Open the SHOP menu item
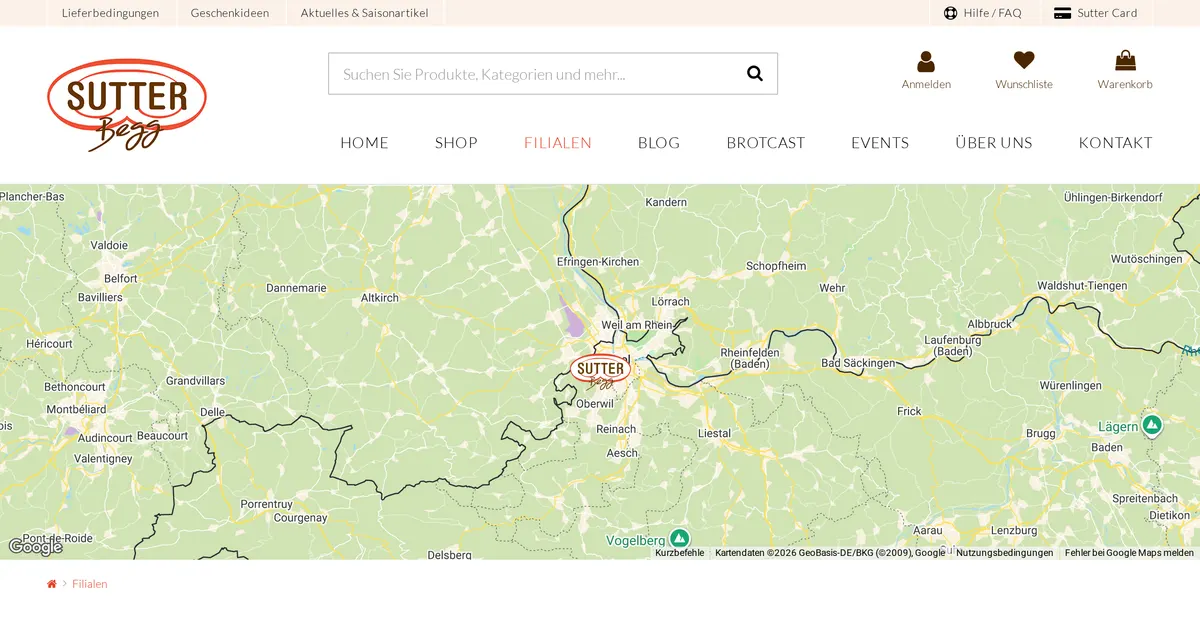This screenshot has height=630, width=1200. click(456, 143)
